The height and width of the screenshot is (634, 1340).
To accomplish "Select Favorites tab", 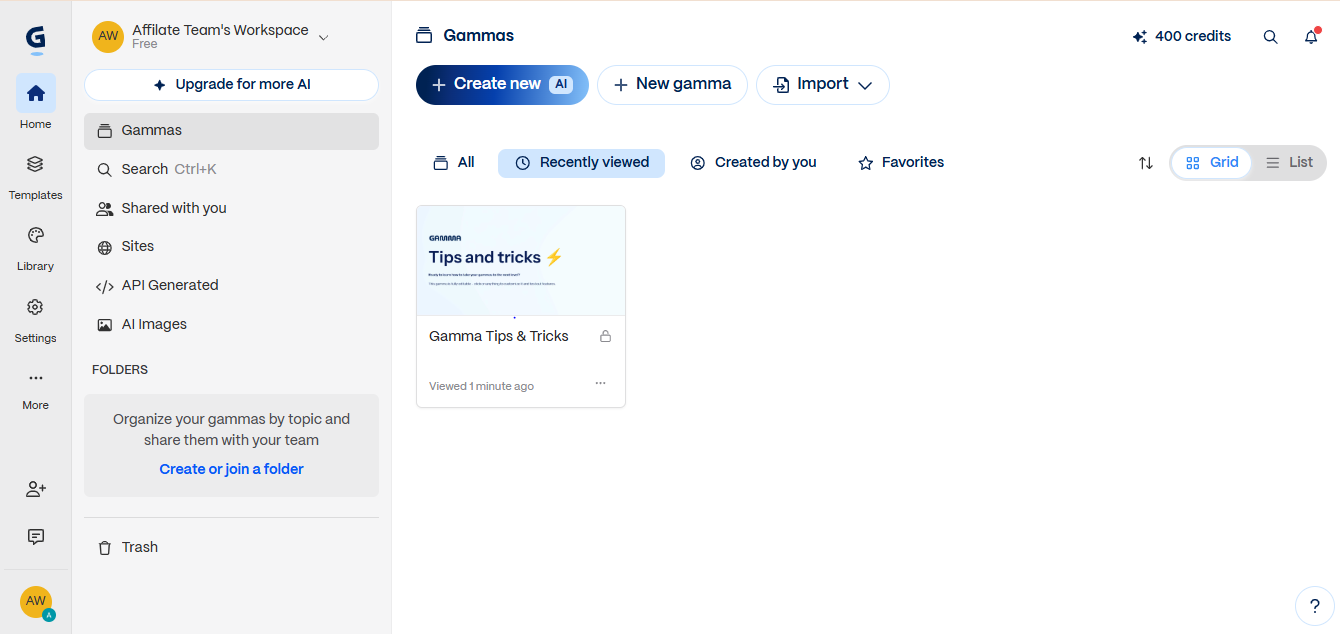I will (901, 163).
